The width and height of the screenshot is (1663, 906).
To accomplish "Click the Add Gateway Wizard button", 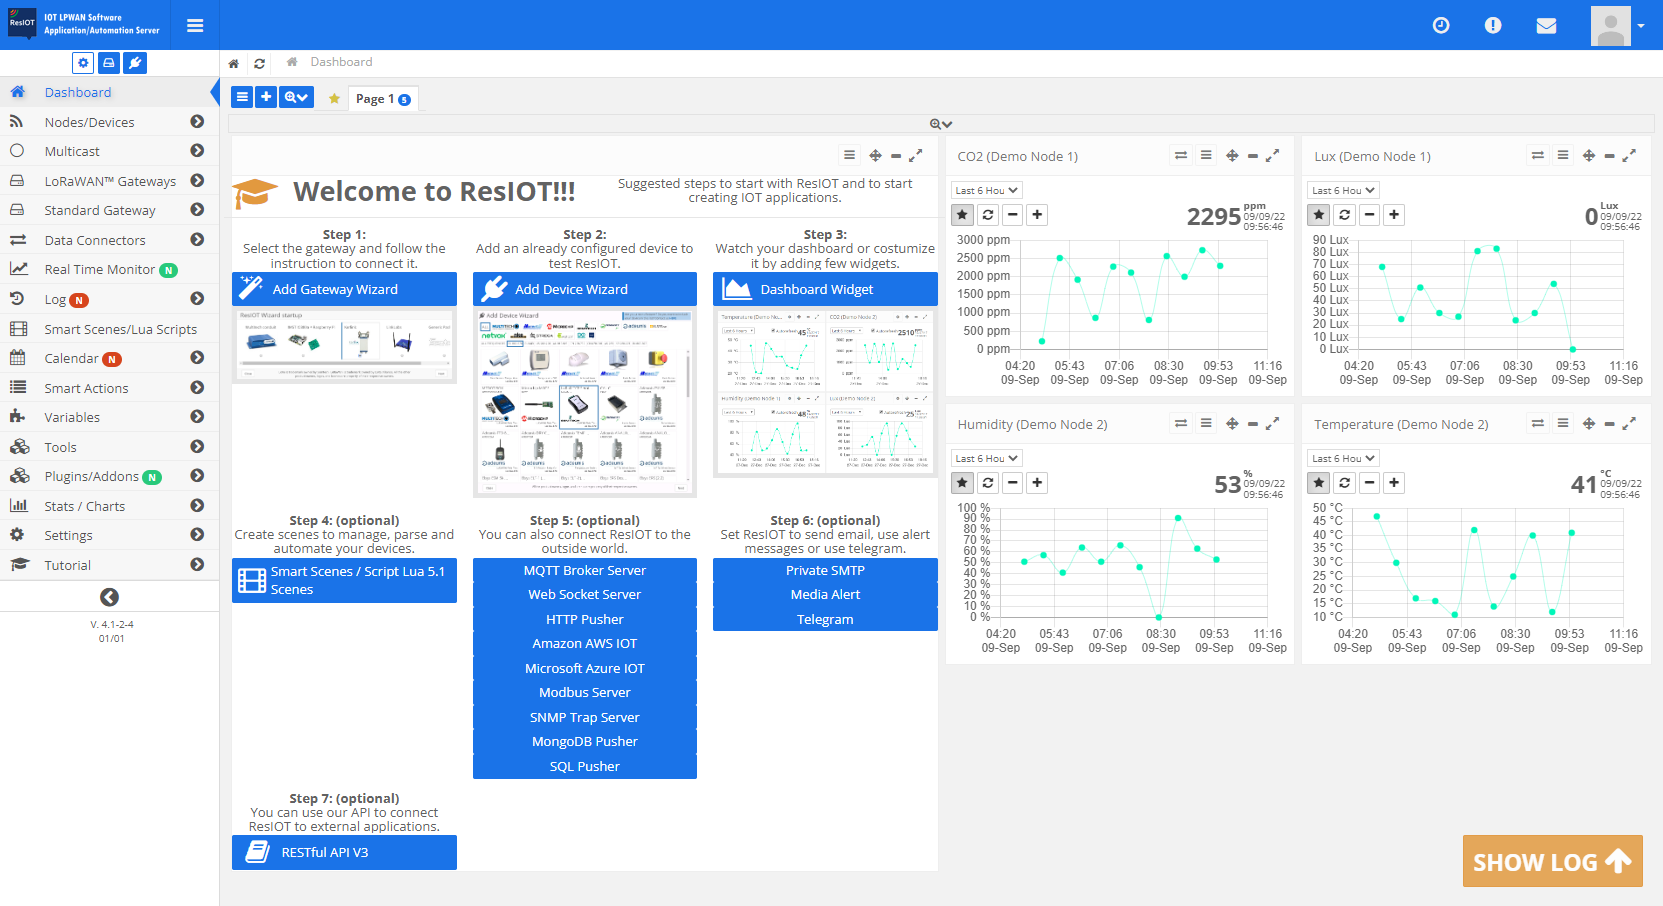I will pyautogui.click(x=344, y=289).
